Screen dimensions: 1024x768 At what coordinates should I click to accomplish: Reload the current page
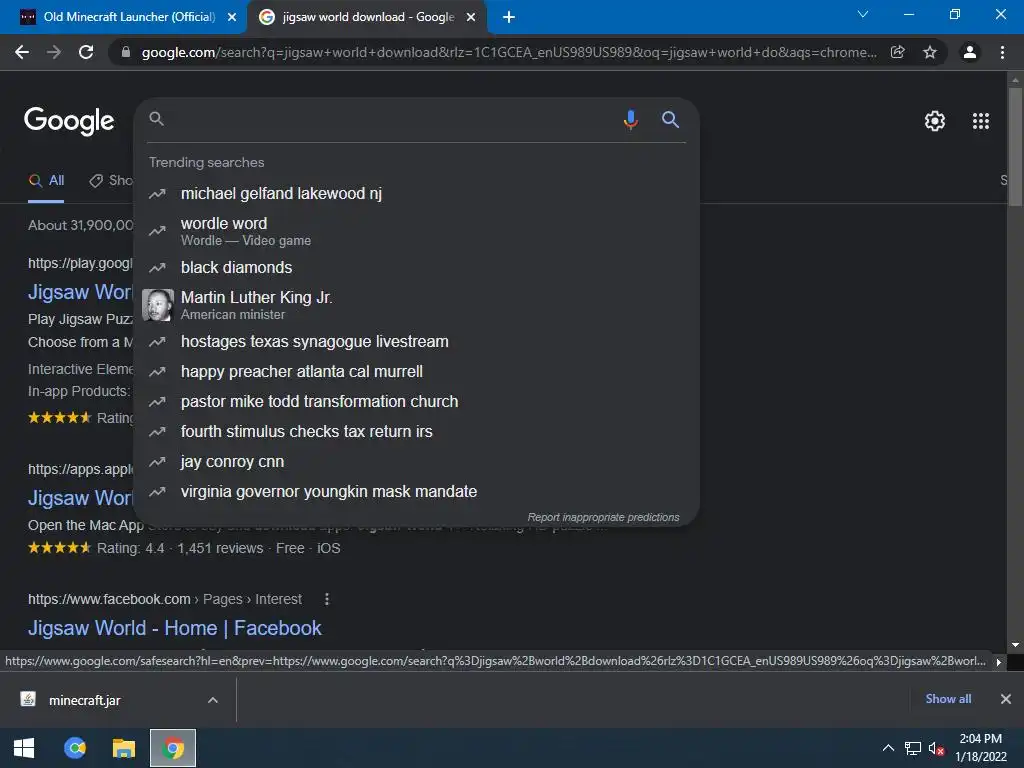click(x=86, y=52)
